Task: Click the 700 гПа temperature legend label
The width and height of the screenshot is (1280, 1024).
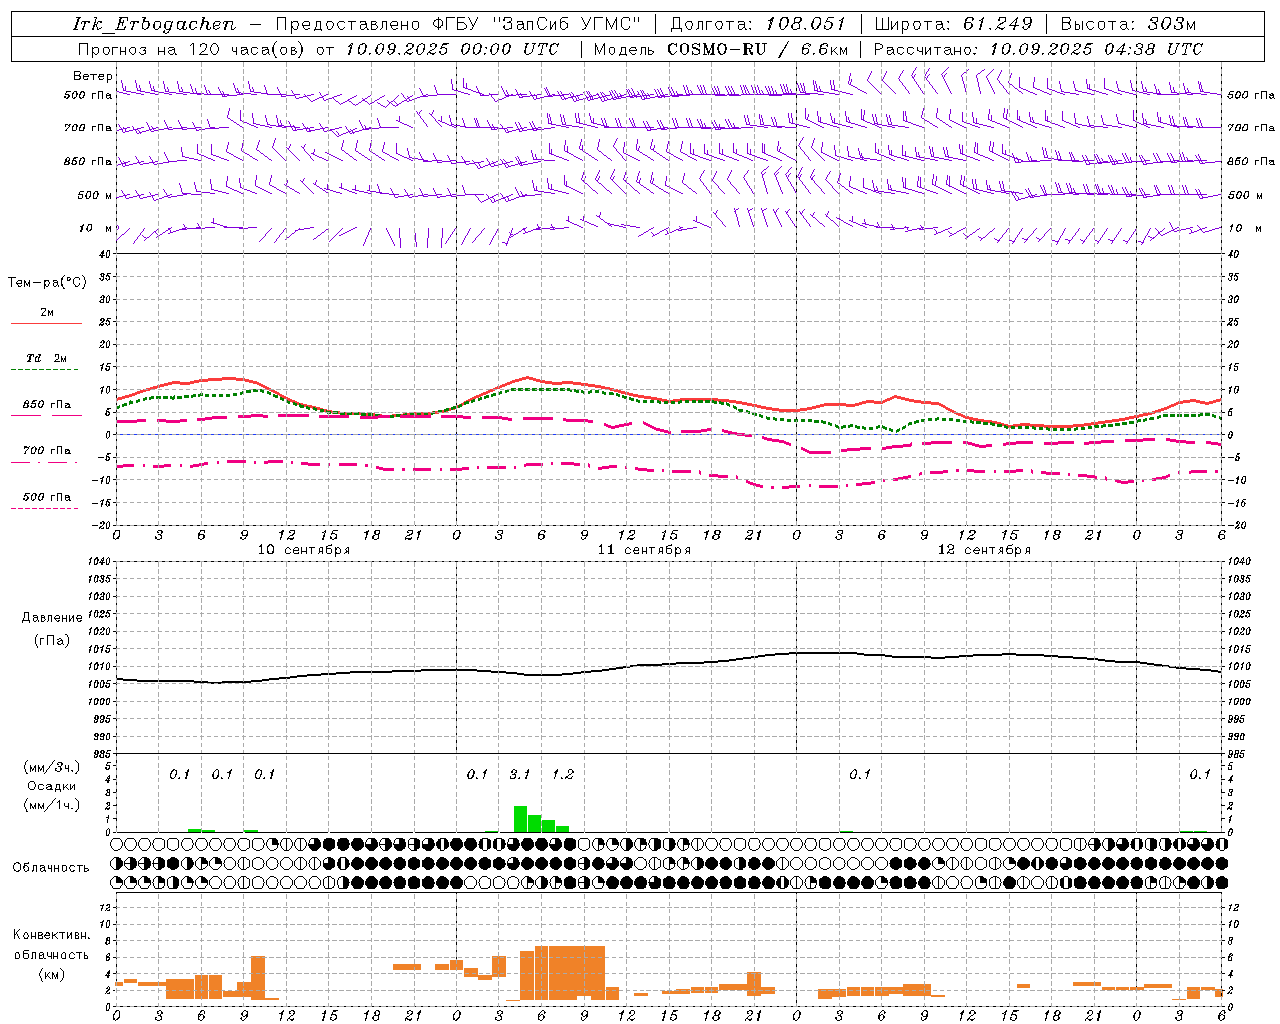Action: tap(47, 450)
